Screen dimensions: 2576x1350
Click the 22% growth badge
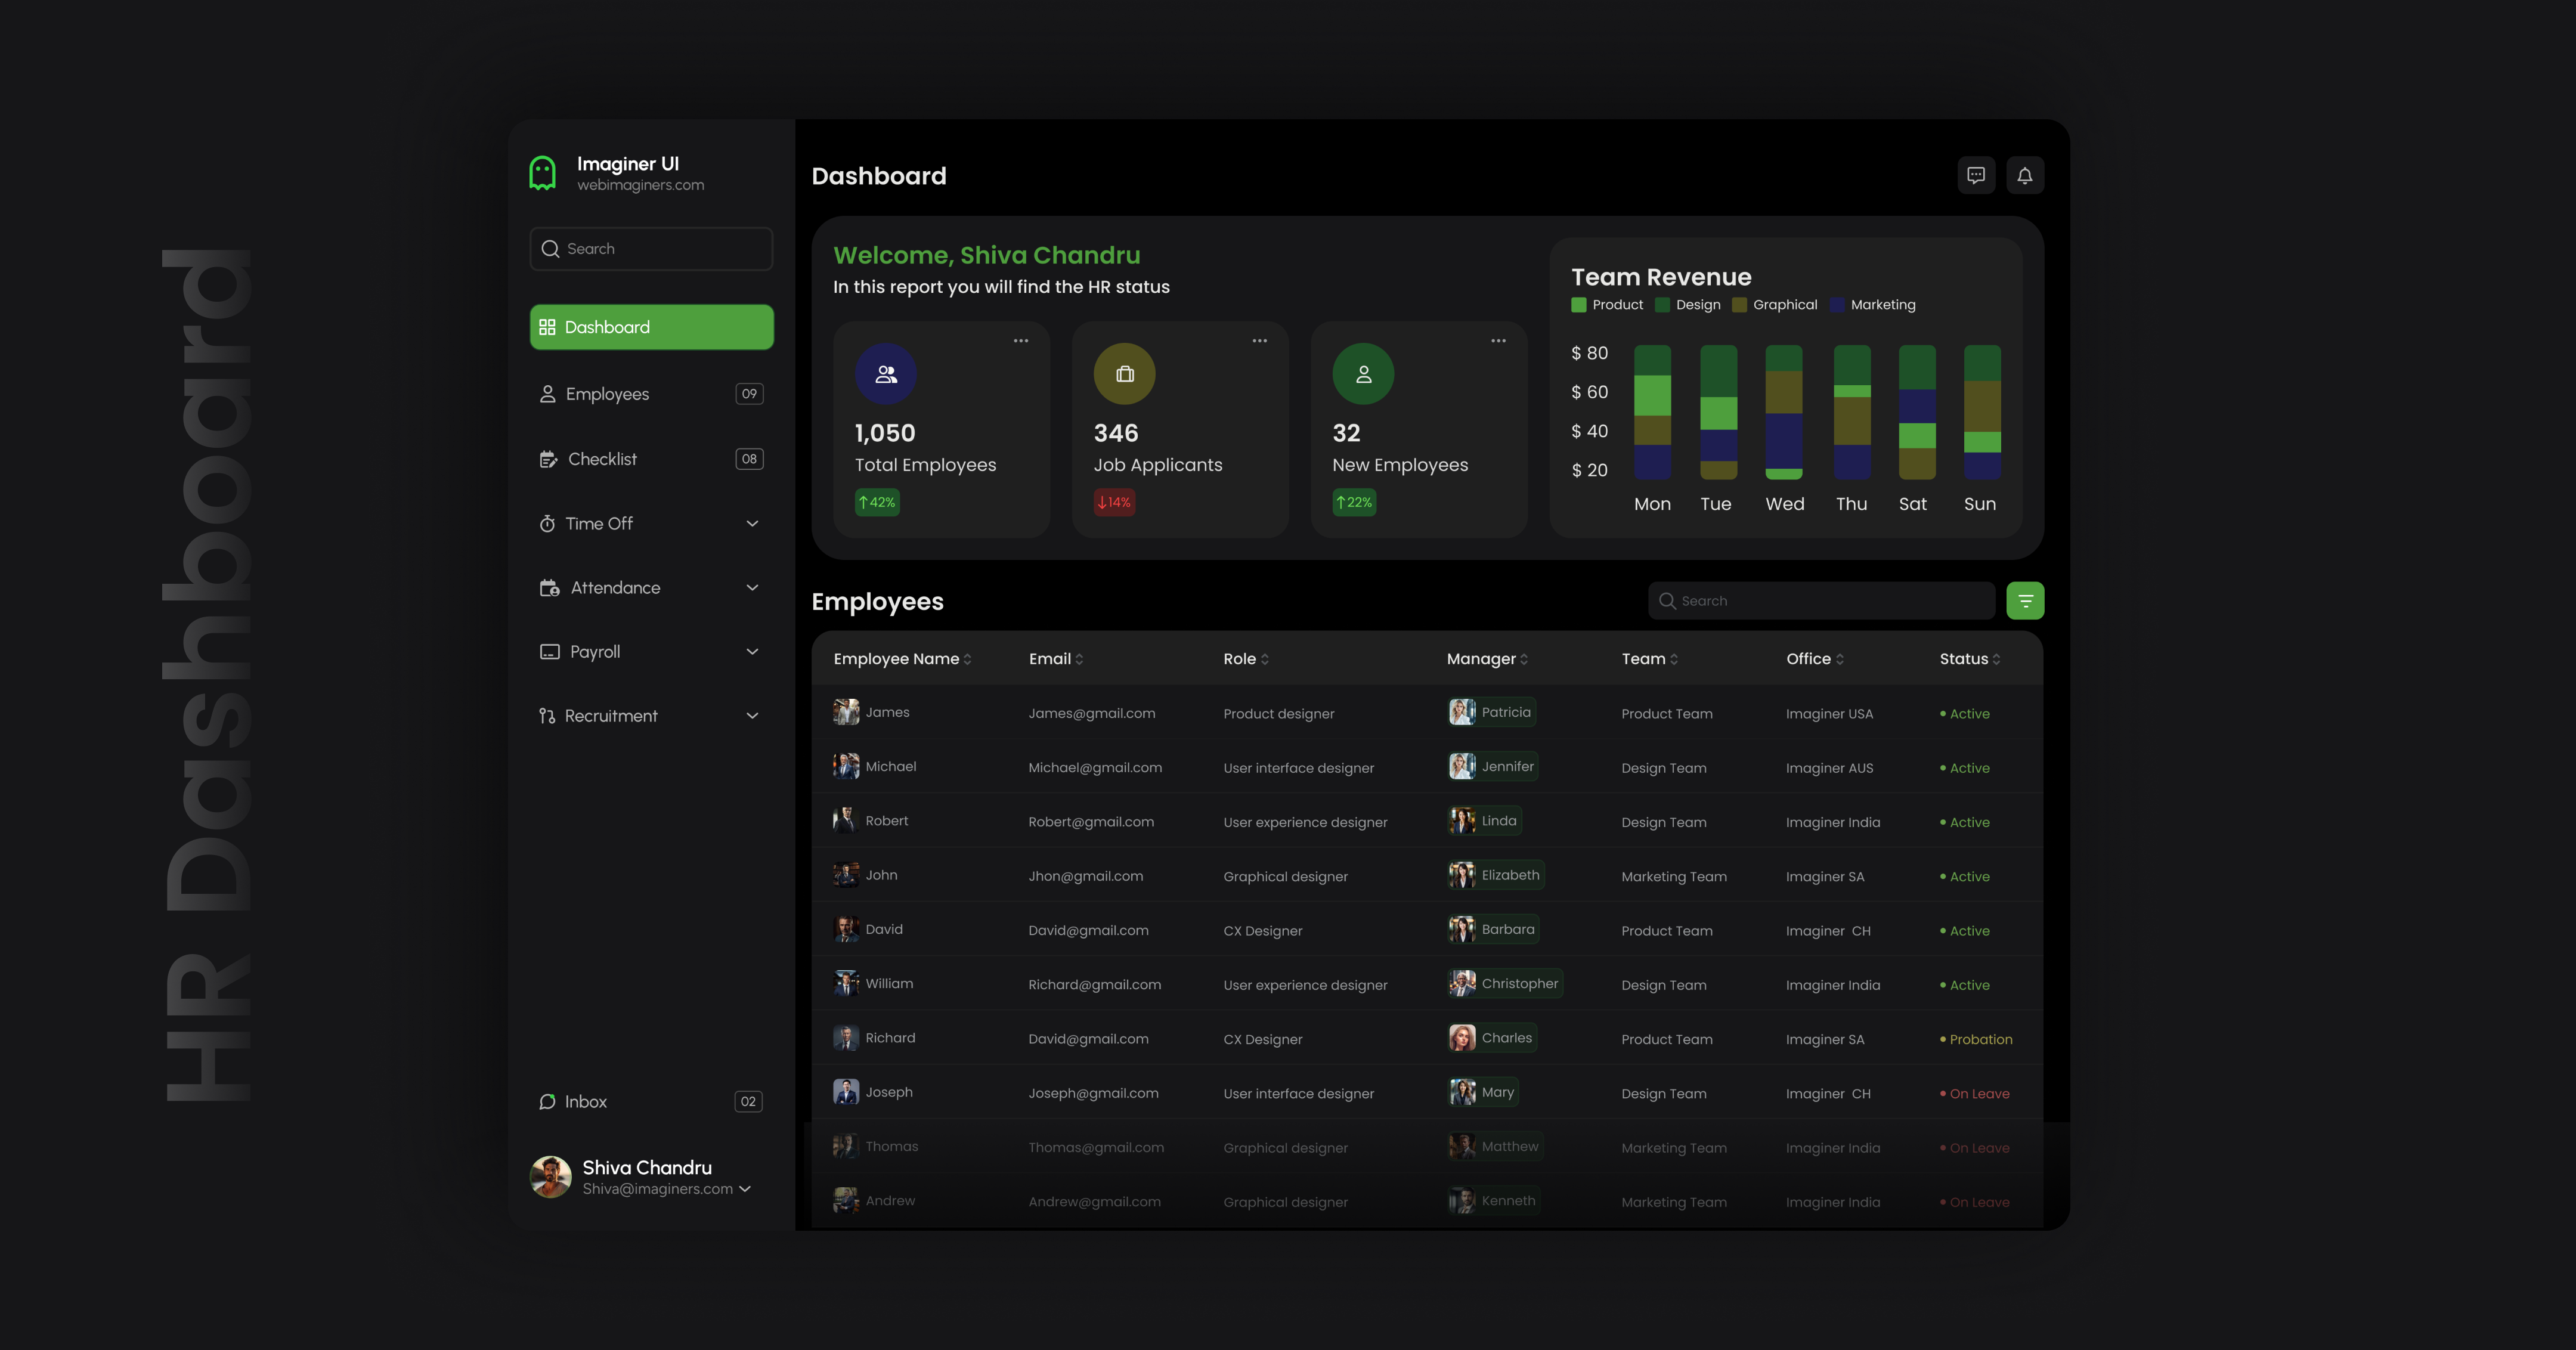[x=1354, y=502]
